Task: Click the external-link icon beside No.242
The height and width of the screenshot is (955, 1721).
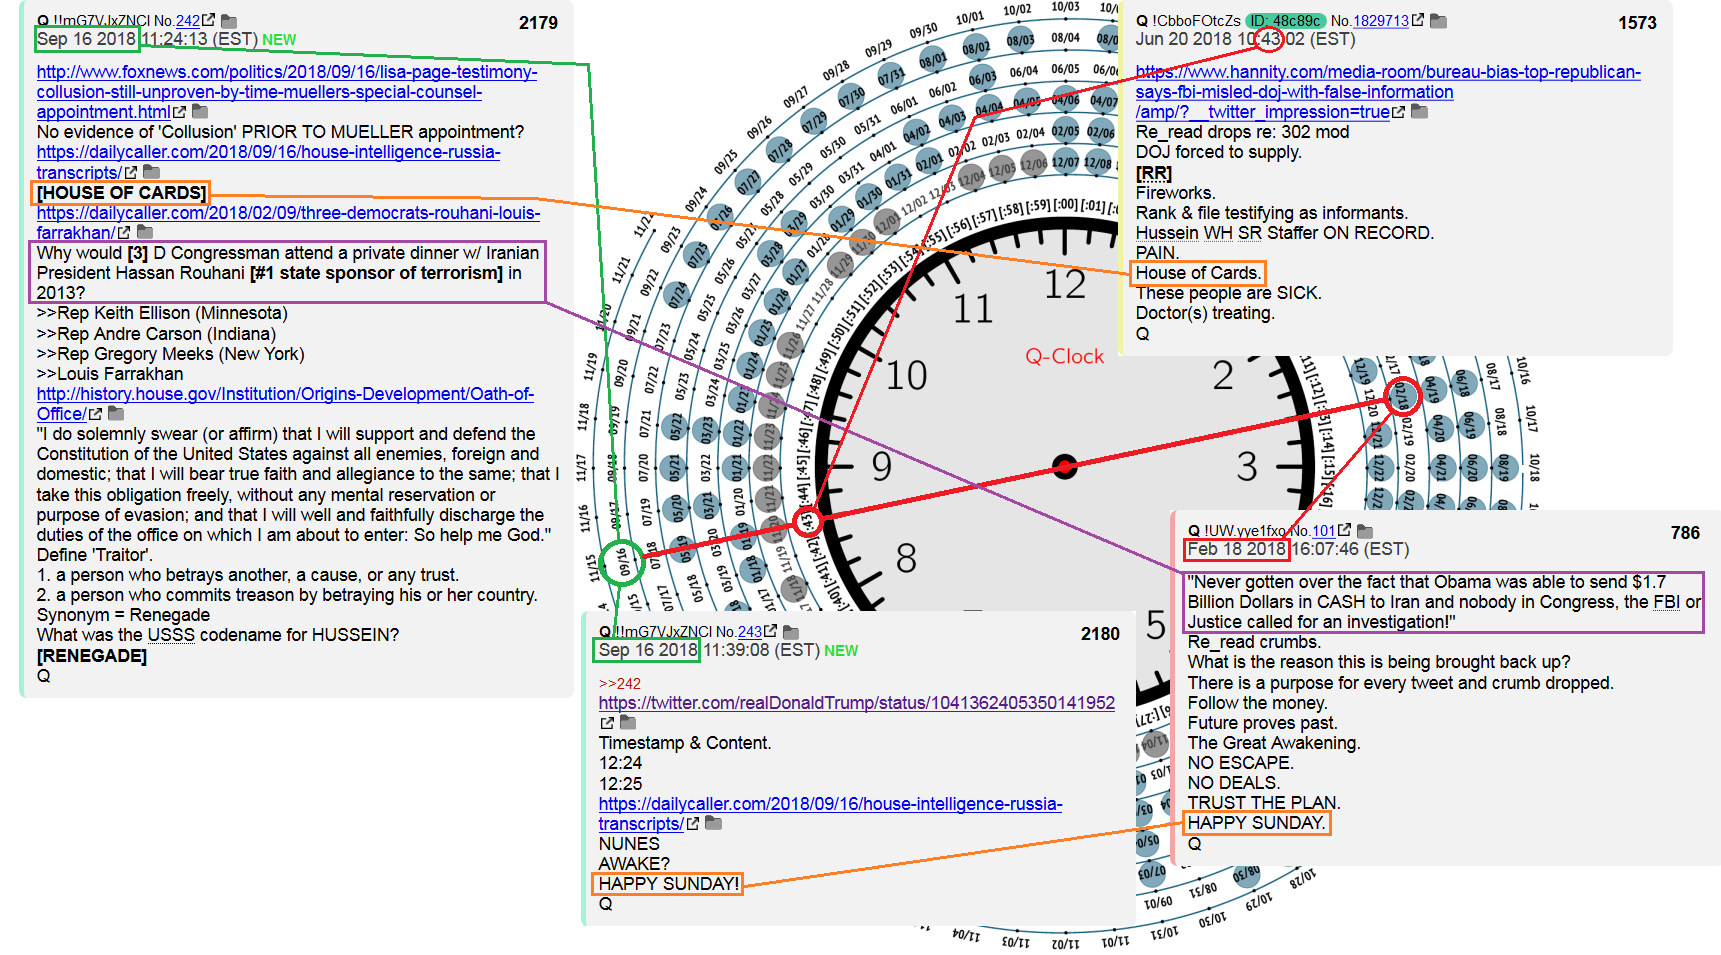Action: click(209, 20)
